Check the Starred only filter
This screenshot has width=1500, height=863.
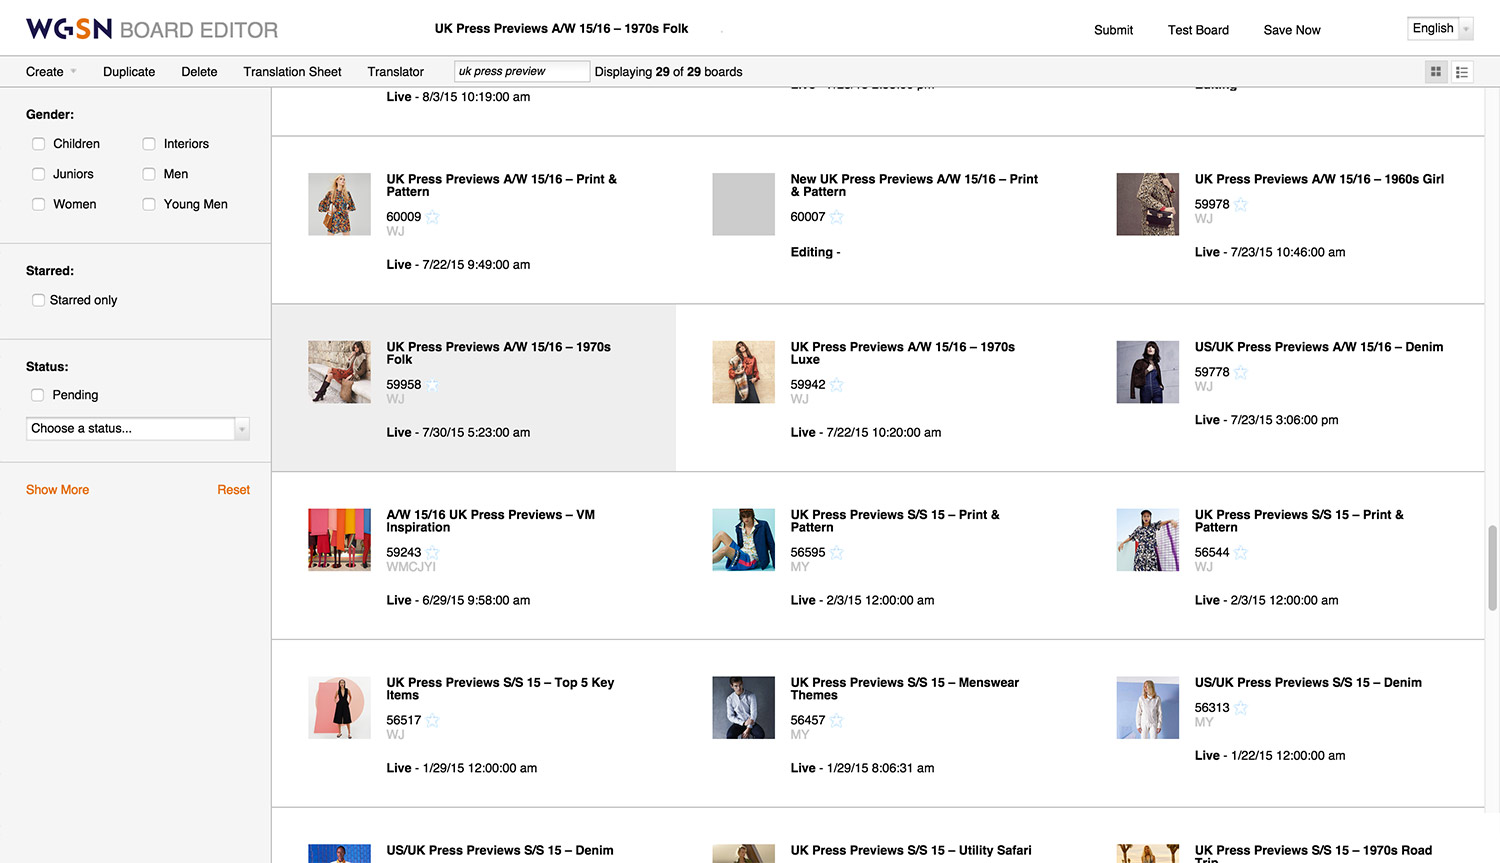(39, 300)
